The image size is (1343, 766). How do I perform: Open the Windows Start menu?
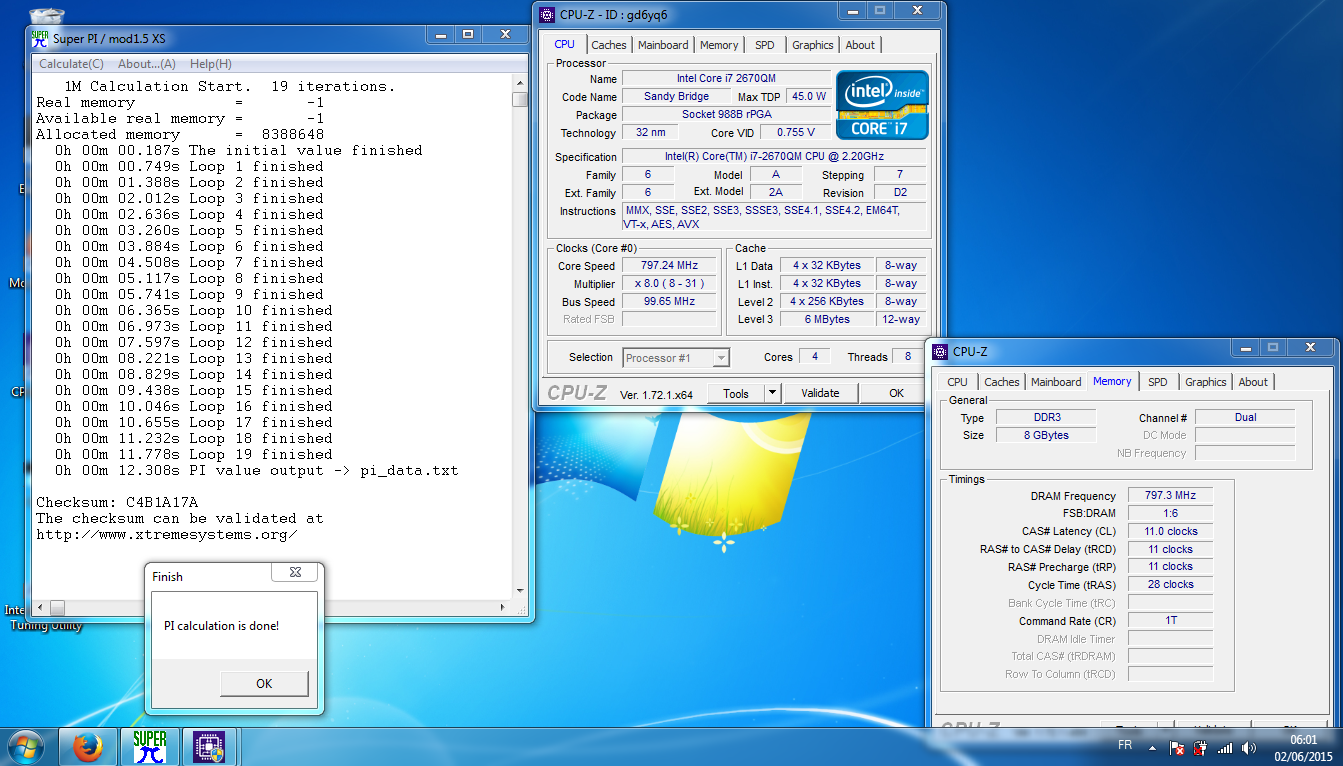click(x=26, y=747)
